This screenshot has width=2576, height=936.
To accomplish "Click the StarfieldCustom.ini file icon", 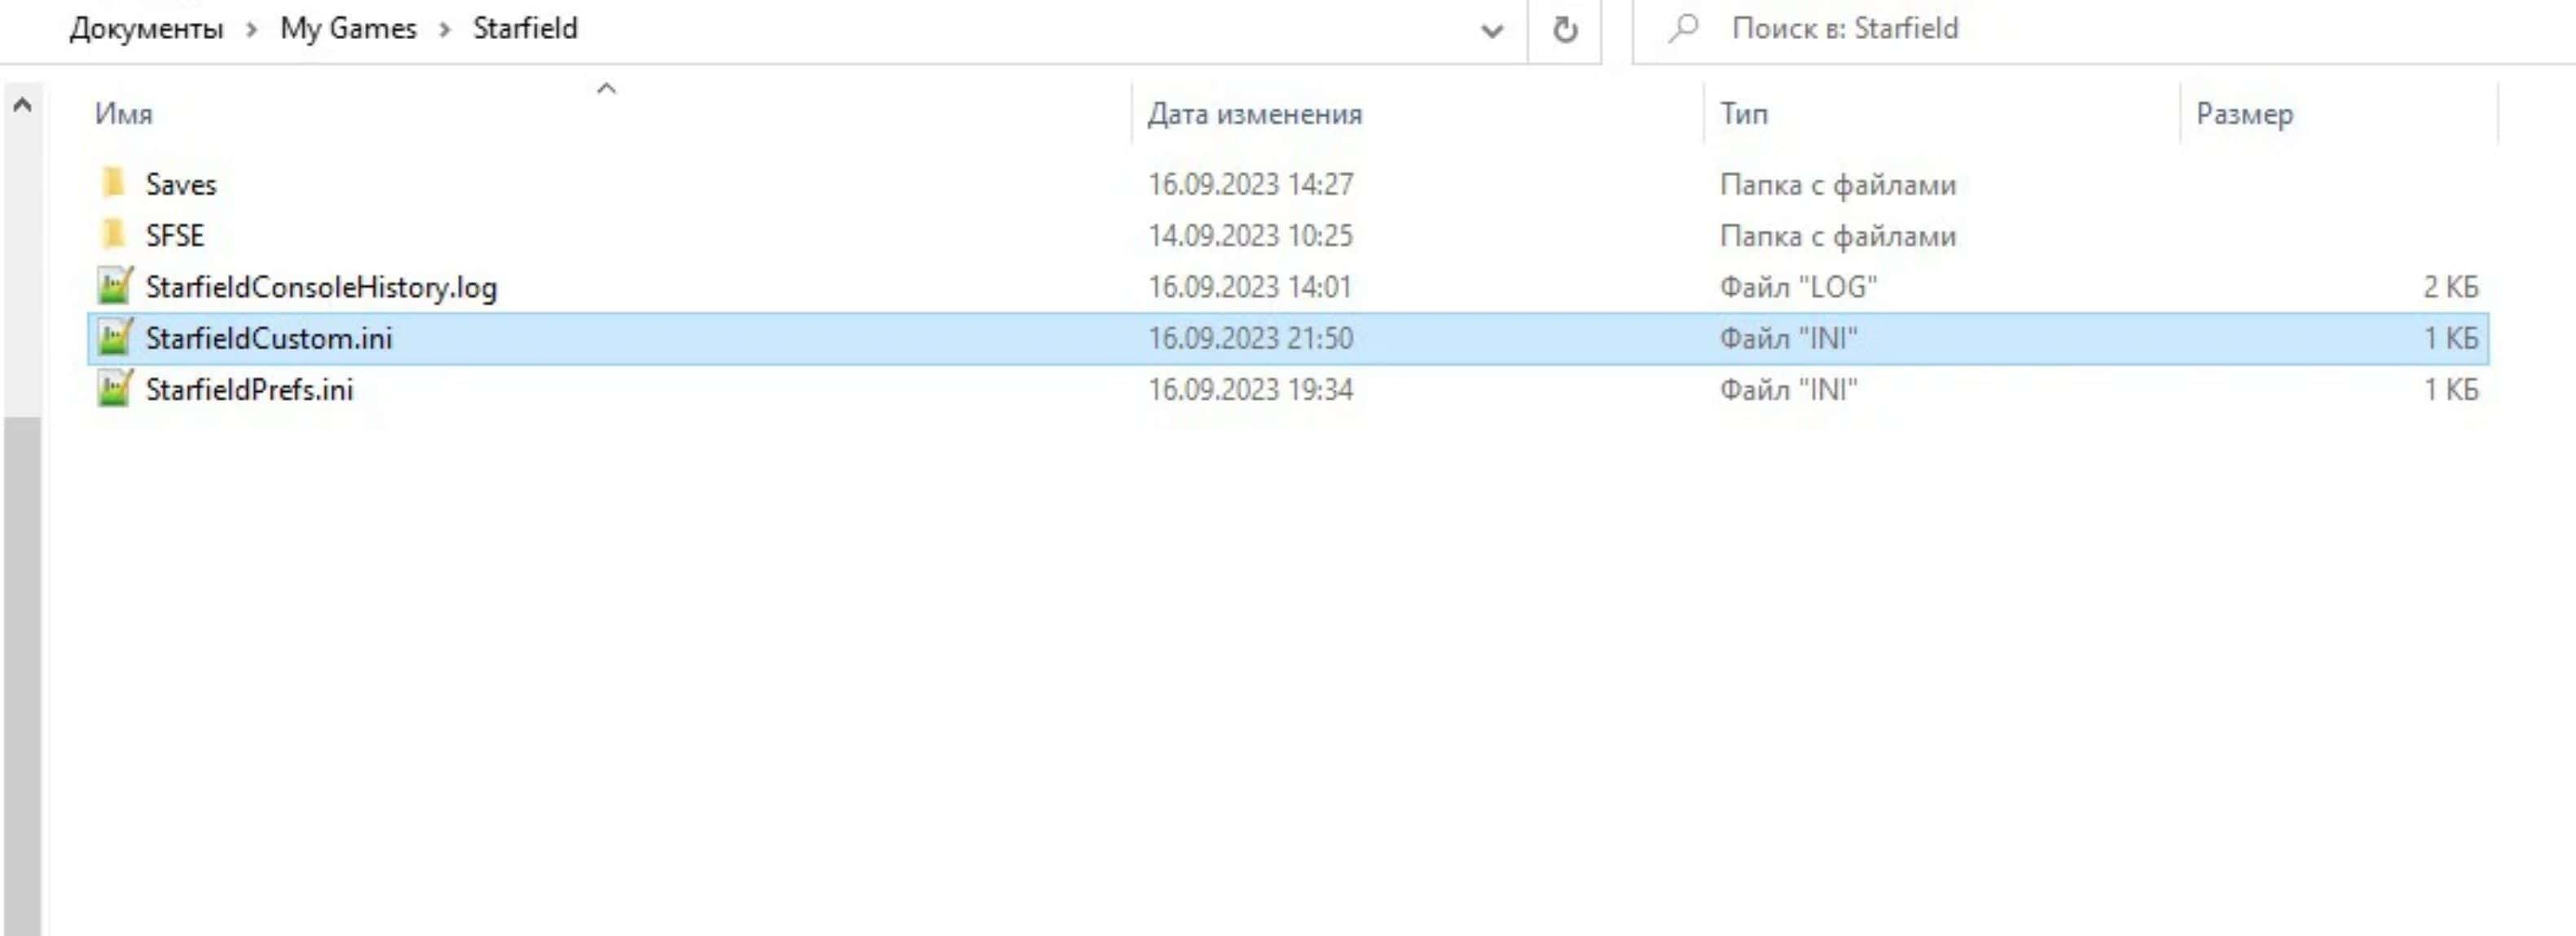I will pos(115,338).
